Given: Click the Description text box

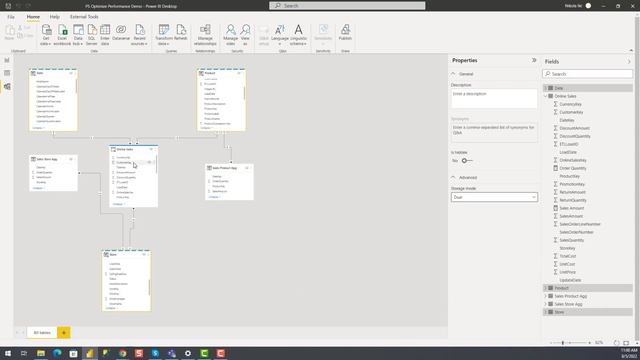Looking at the screenshot, I should click(494, 99).
